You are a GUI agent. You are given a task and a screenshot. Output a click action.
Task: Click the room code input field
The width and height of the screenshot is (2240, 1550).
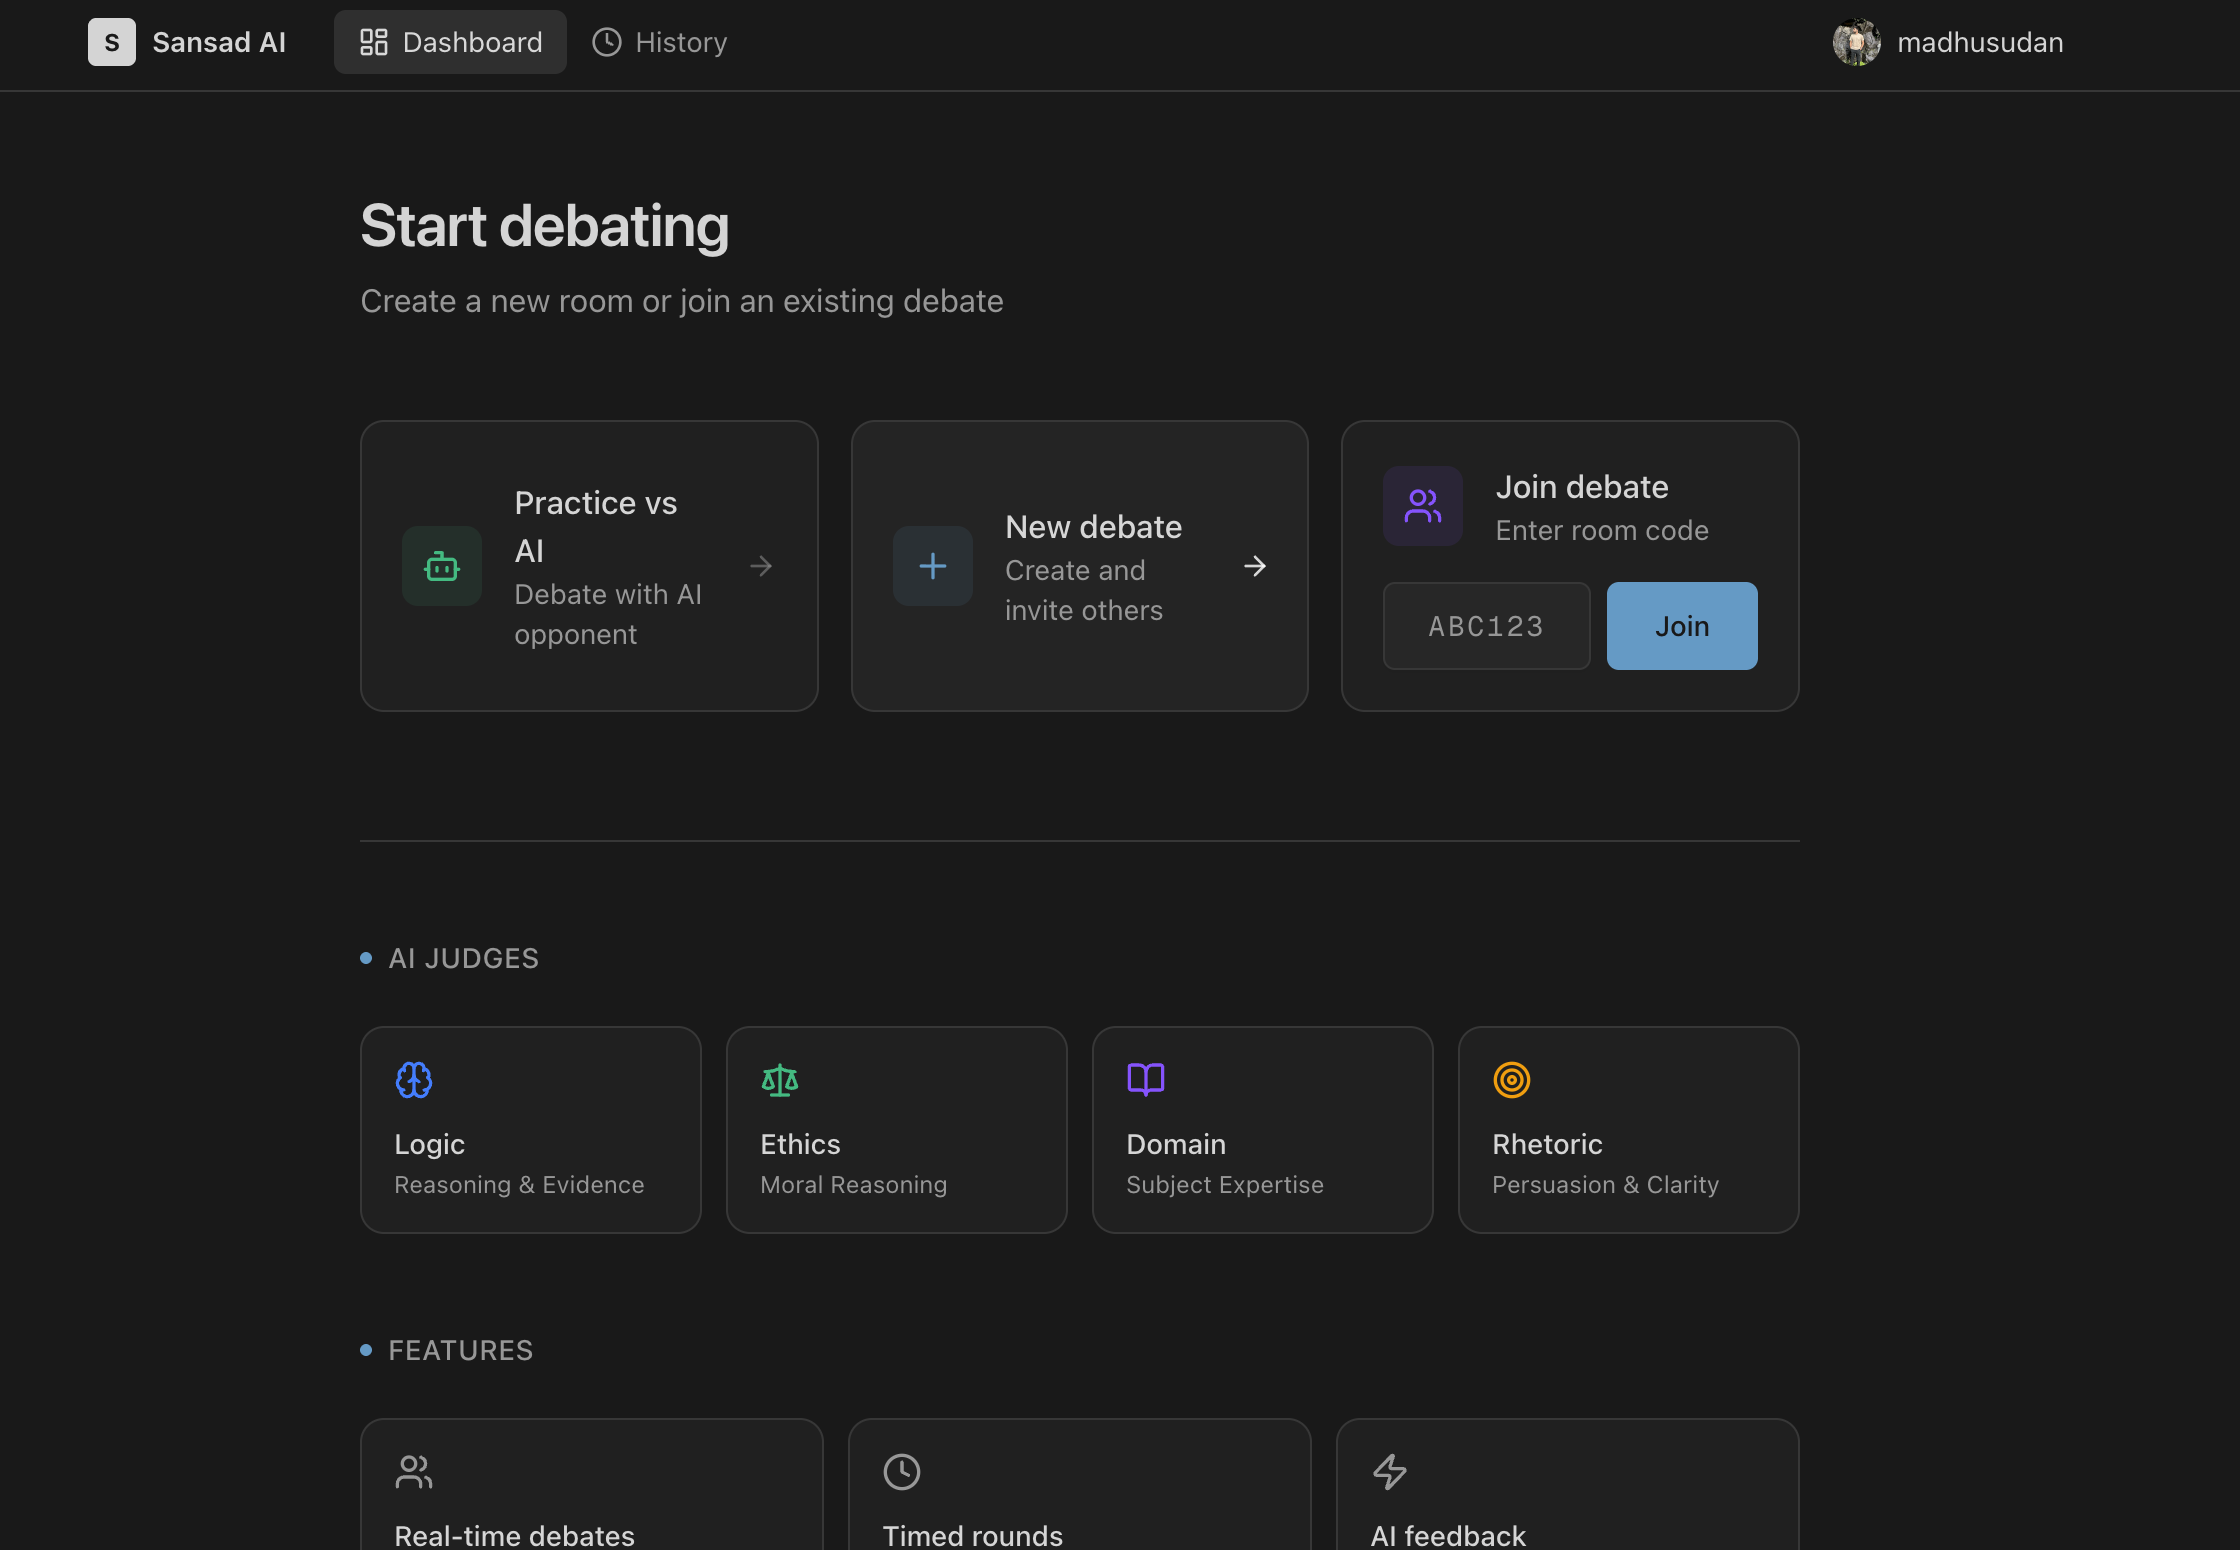coord(1486,626)
